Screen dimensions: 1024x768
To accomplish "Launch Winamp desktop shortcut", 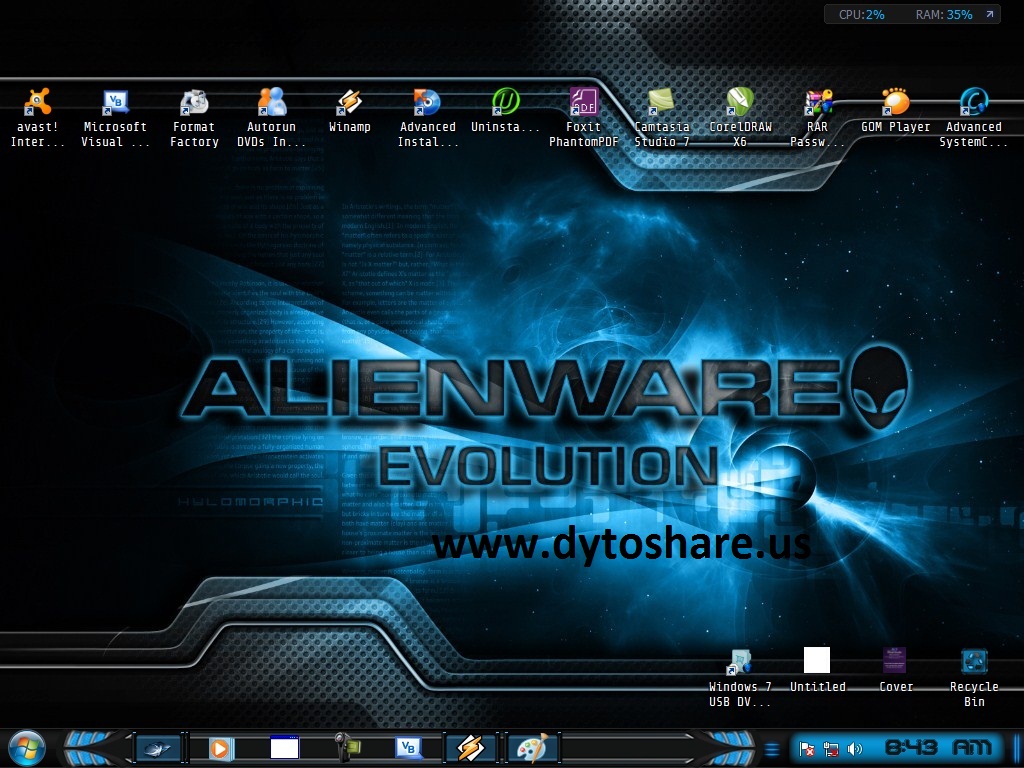I will [349, 111].
